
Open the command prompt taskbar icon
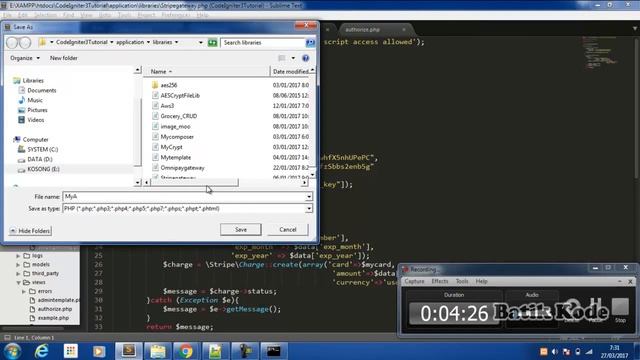point(273,351)
